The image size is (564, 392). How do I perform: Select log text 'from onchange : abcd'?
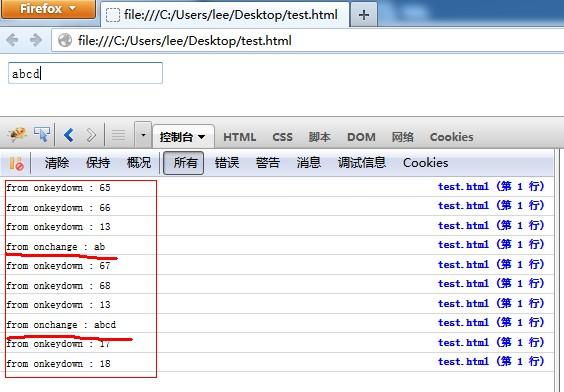[61, 325]
